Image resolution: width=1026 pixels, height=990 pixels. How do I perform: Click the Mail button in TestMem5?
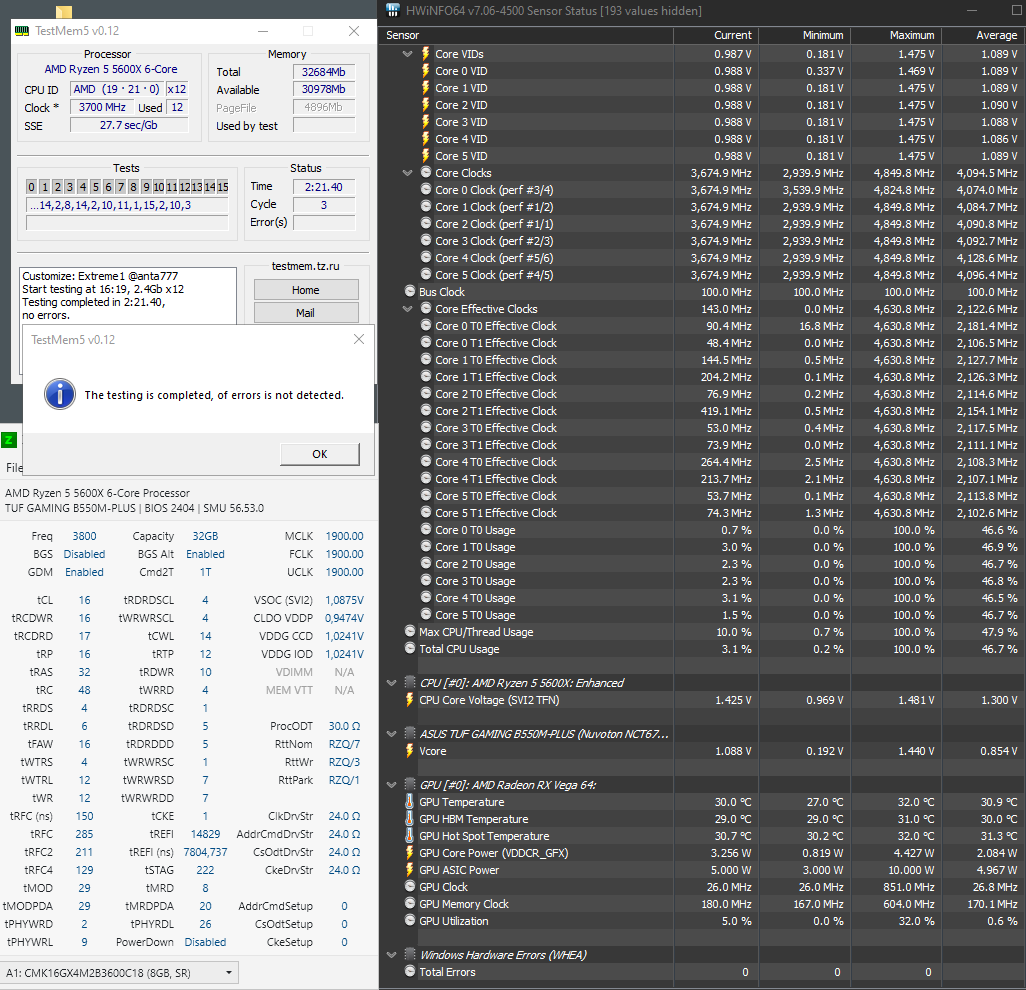pyautogui.click(x=306, y=313)
